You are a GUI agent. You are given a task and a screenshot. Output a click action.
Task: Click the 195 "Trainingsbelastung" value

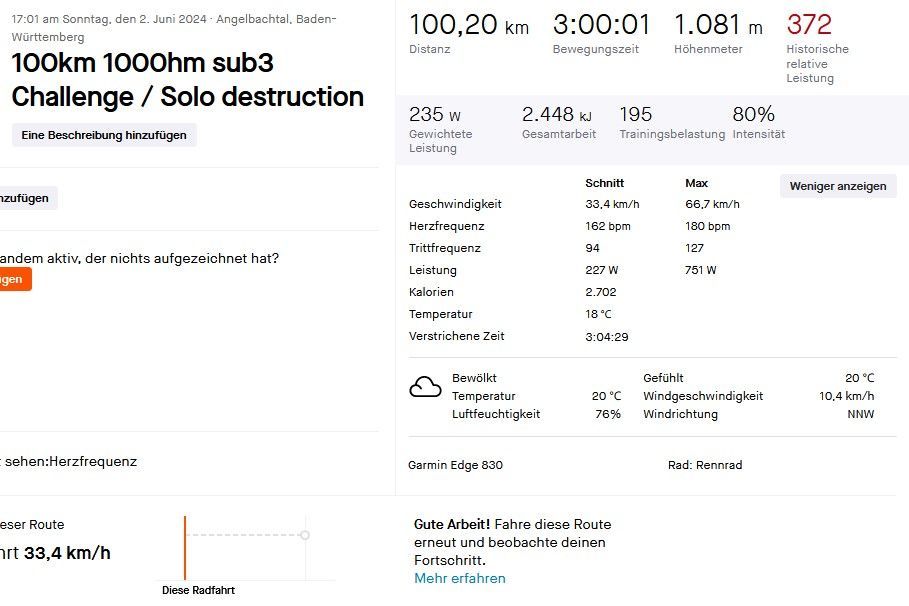coord(635,115)
